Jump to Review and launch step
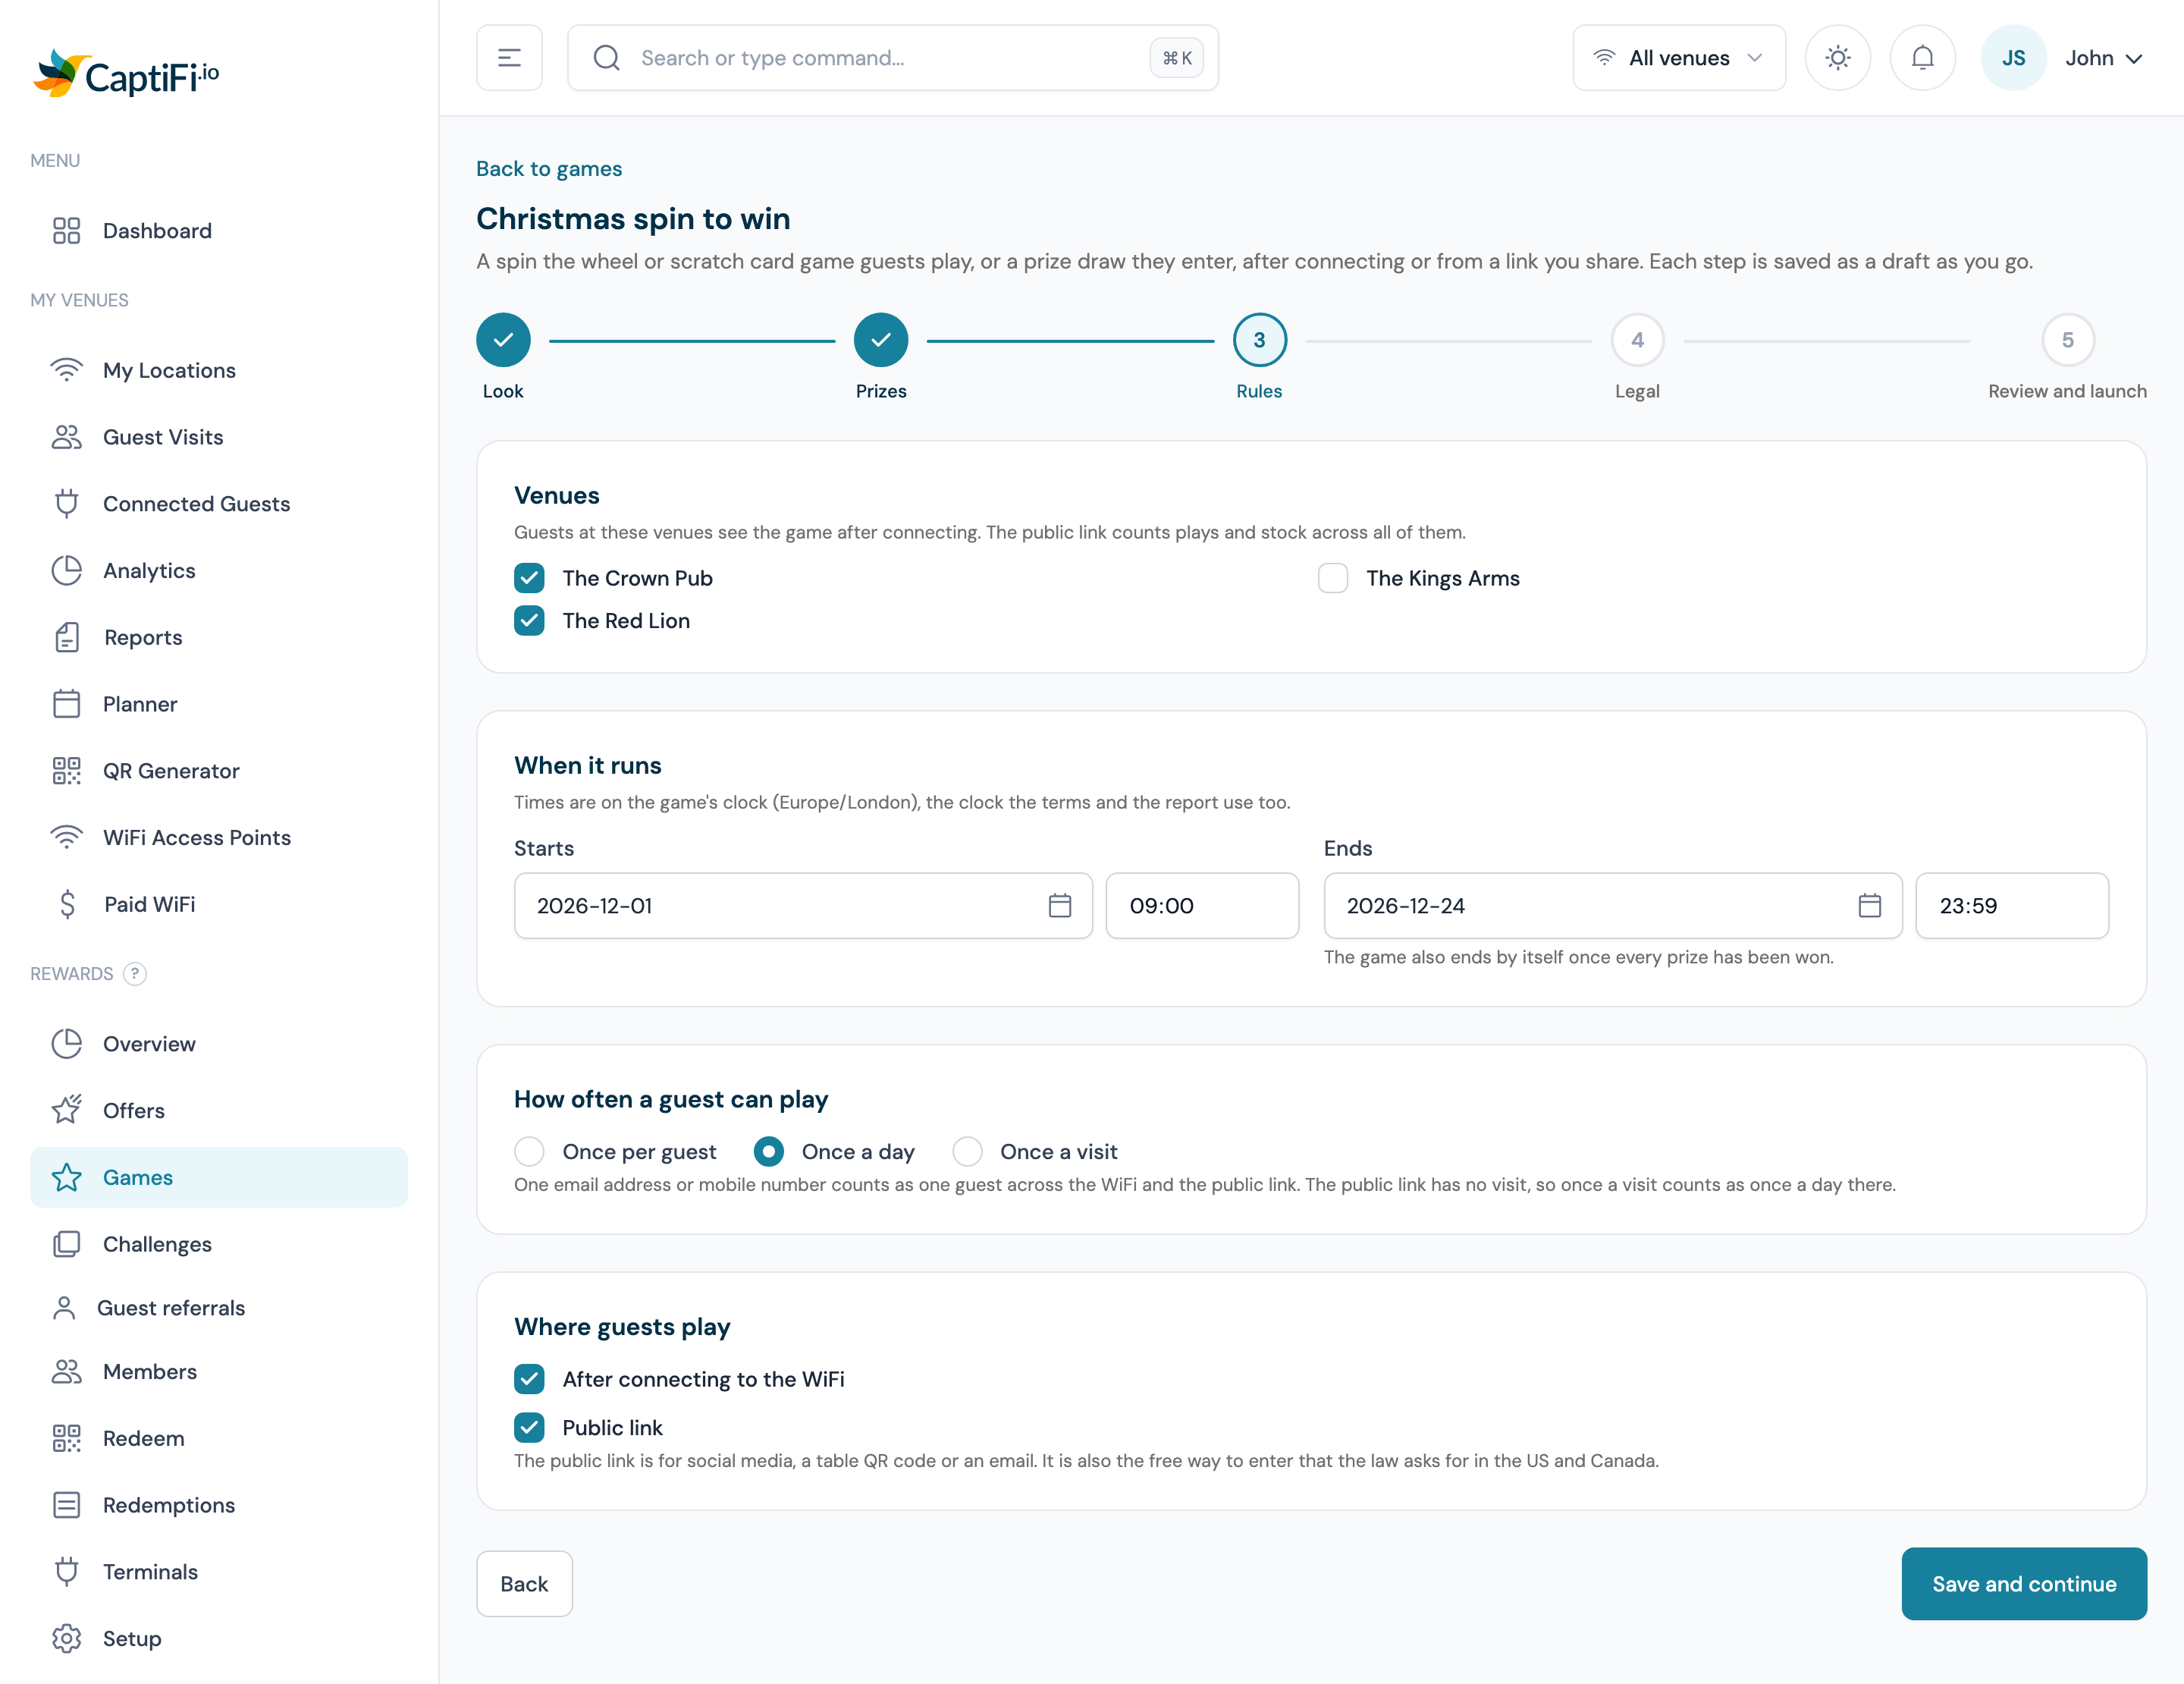Image resolution: width=2184 pixels, height=1684 pixels. coord(2067,340)
